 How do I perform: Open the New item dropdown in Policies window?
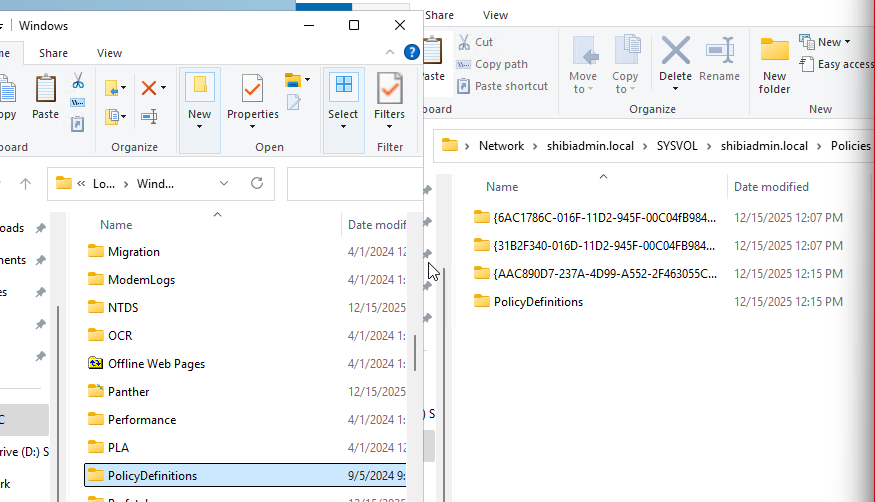(825, 42)
